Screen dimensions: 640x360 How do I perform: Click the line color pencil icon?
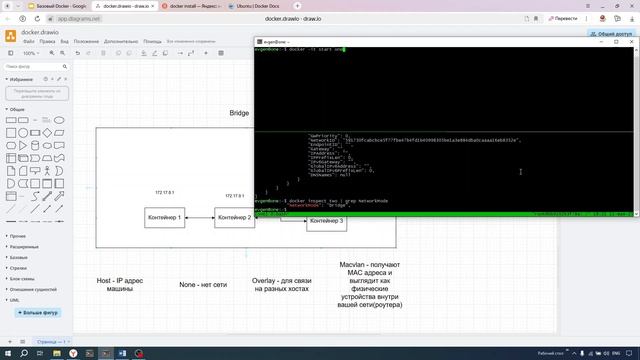[x=155, y=53]
